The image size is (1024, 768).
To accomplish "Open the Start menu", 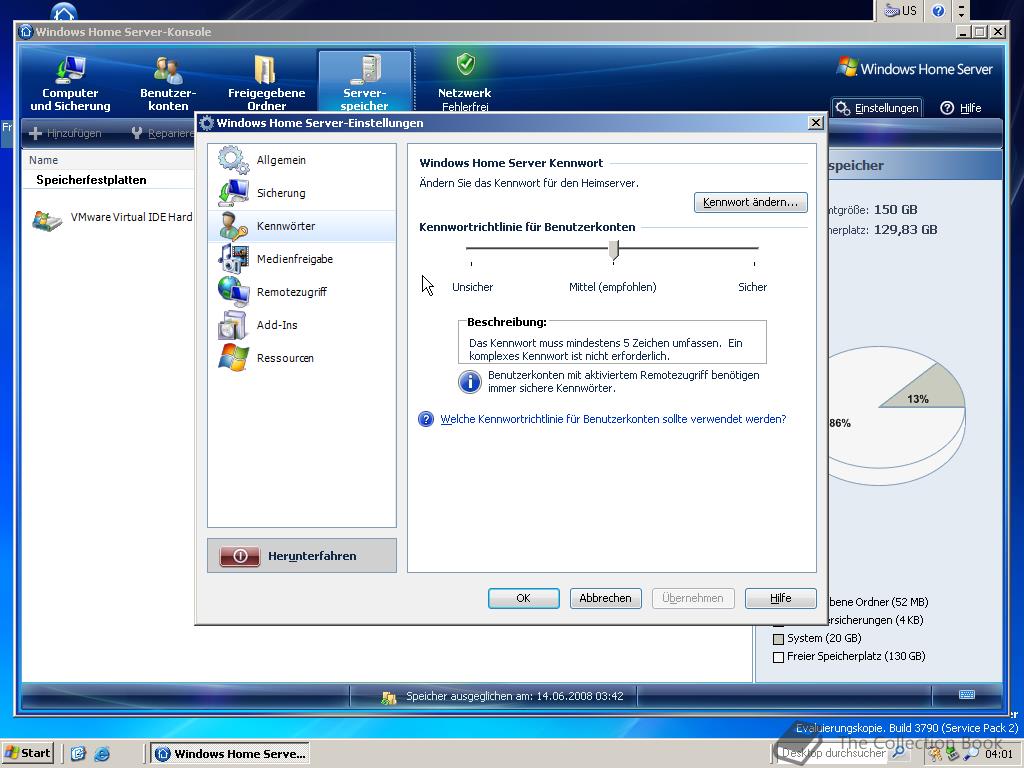I will click(28, 753).
